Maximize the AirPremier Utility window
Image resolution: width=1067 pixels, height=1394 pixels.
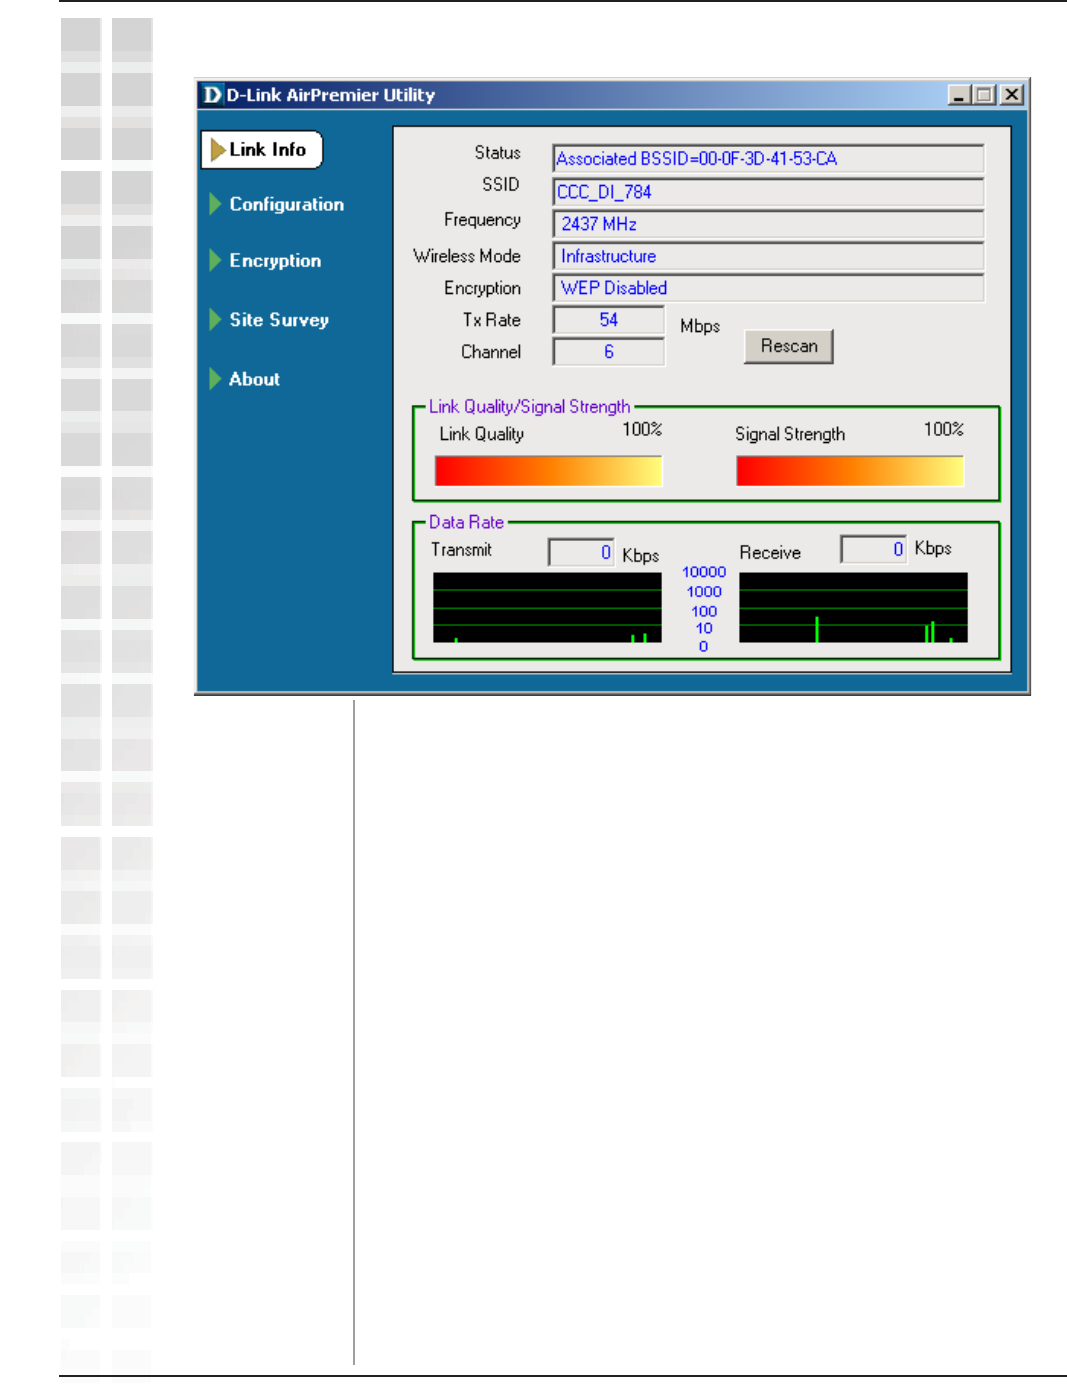(984, 95)
